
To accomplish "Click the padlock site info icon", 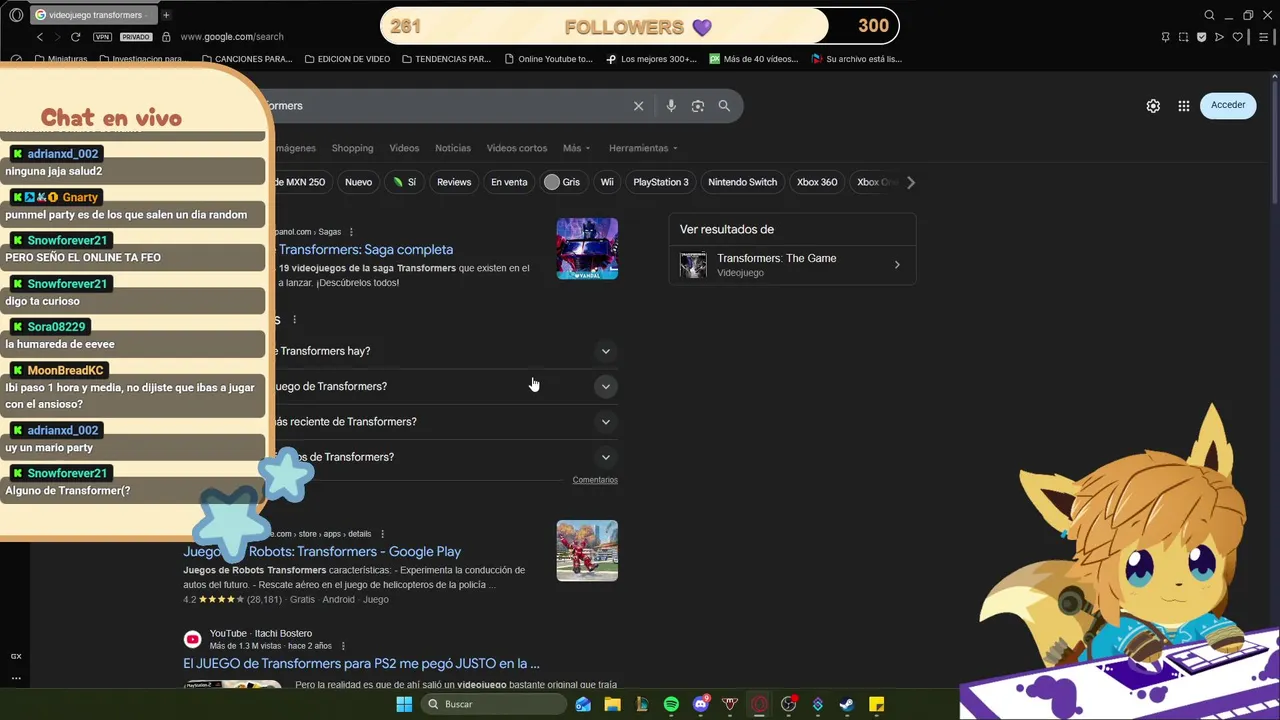I will click(x=166, y=37).
